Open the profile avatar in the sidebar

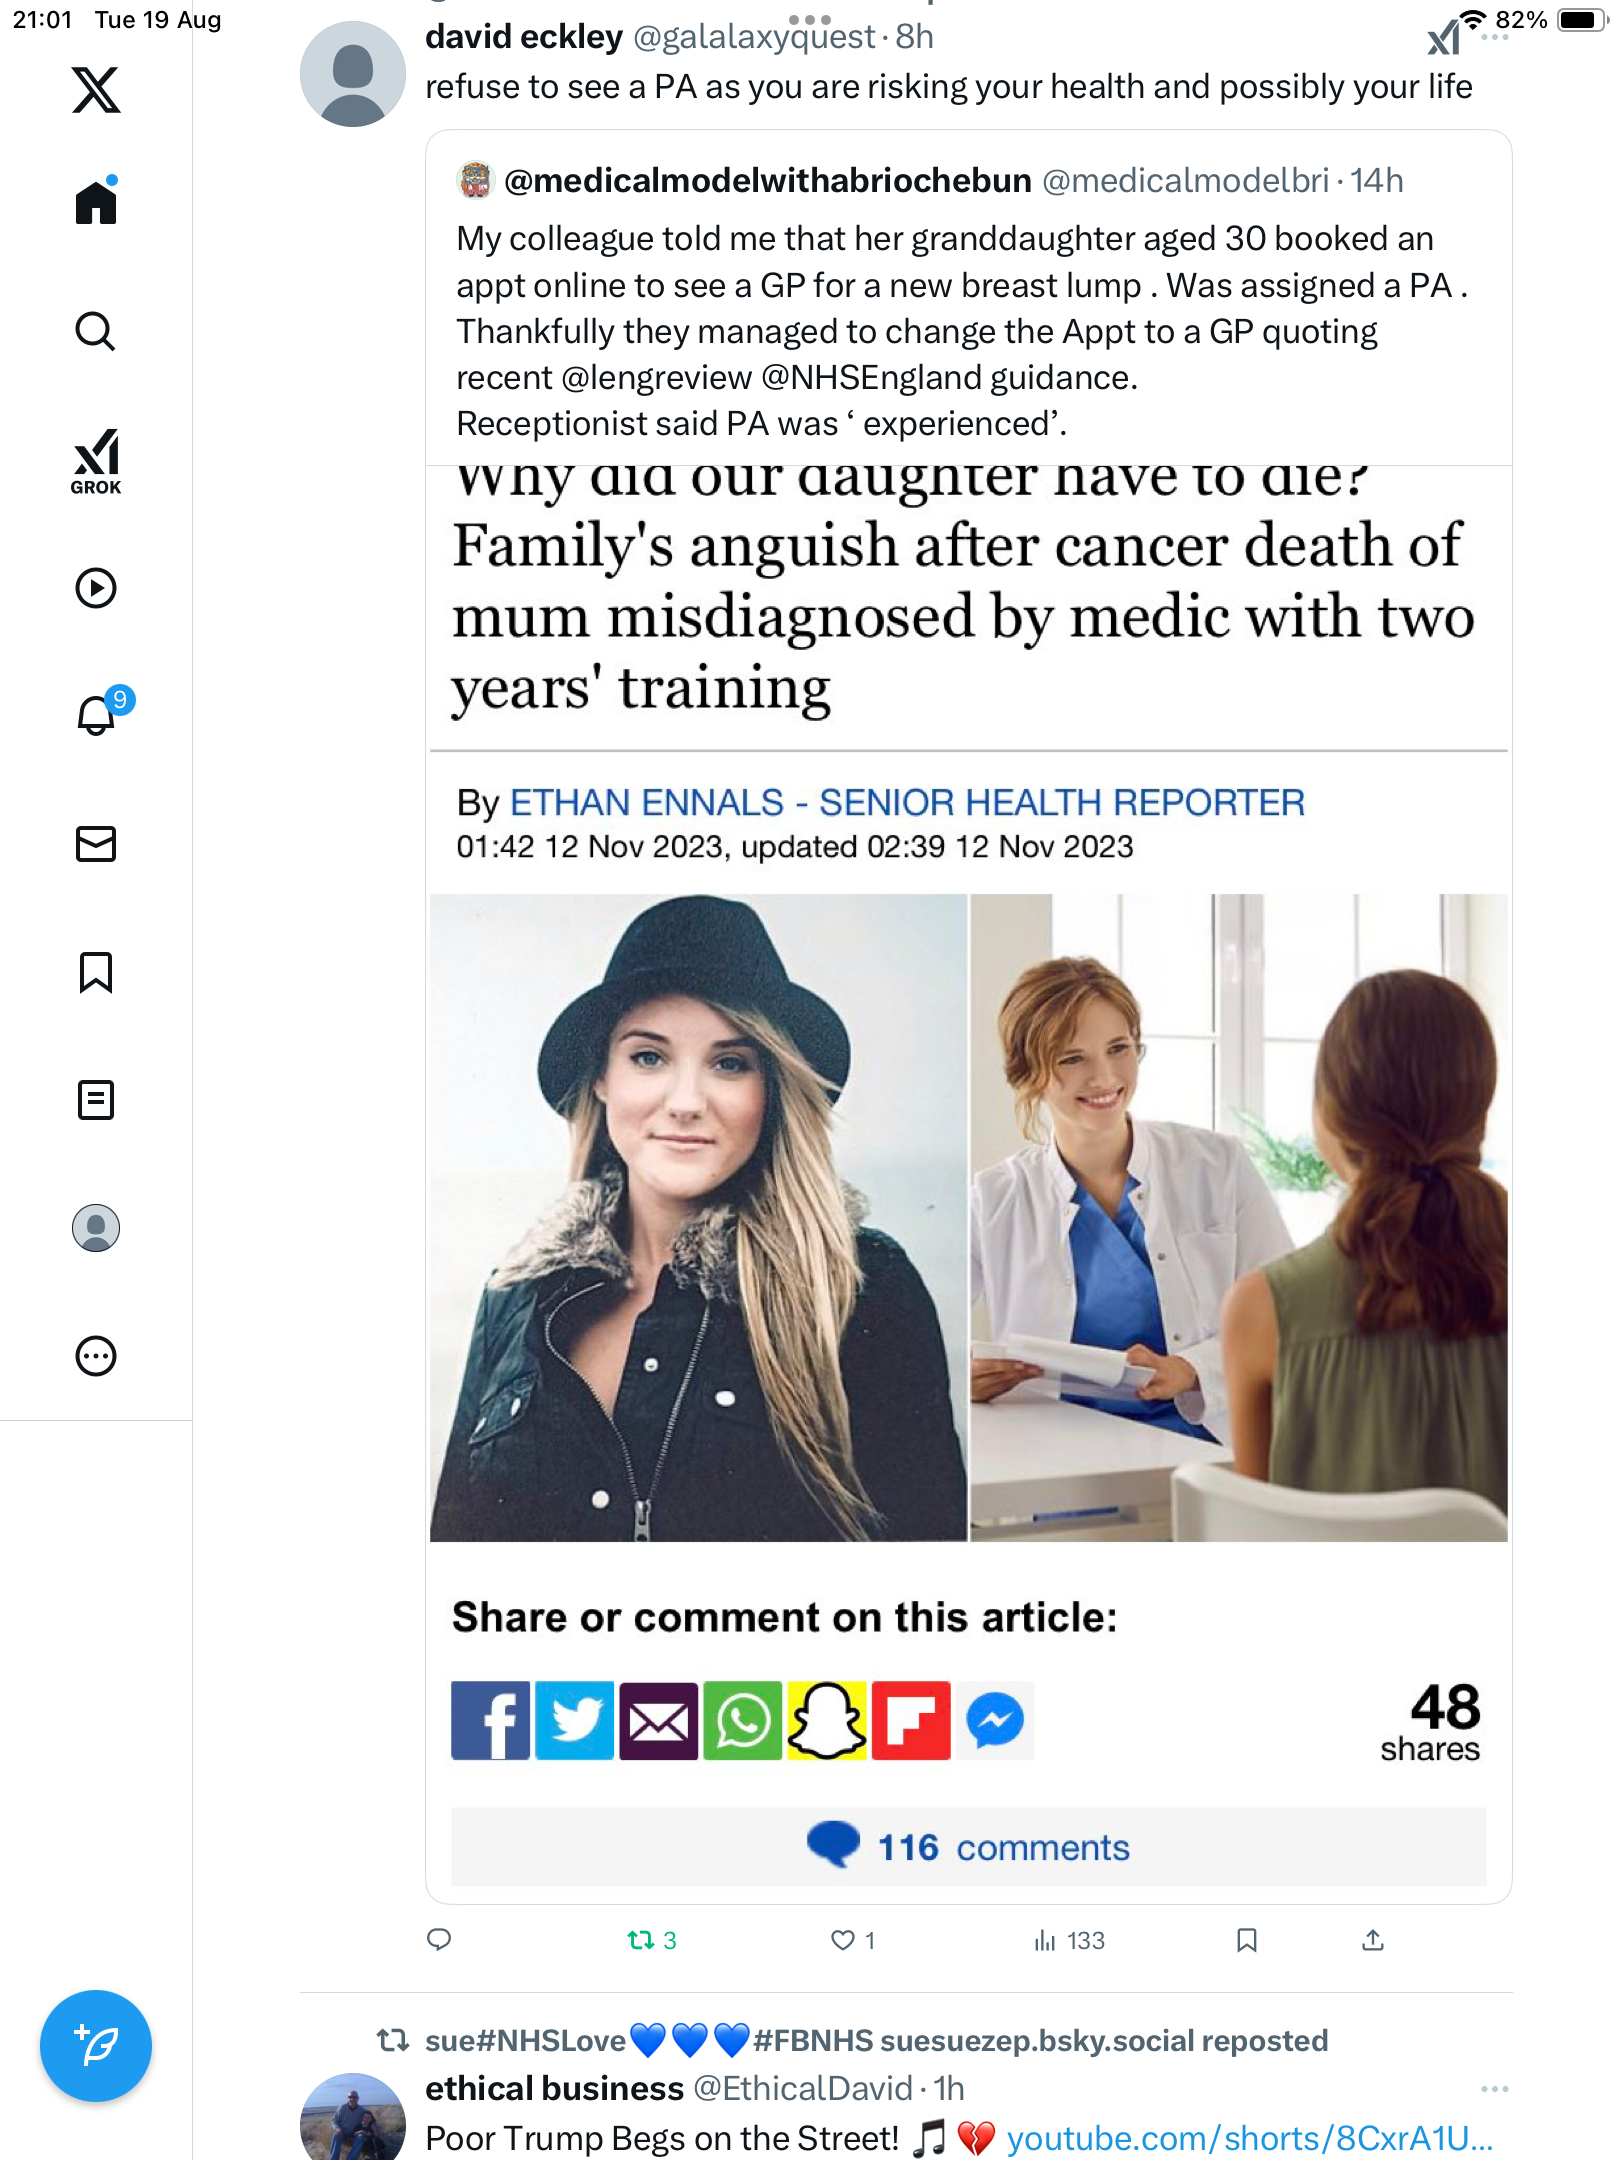click(96, 1228)
